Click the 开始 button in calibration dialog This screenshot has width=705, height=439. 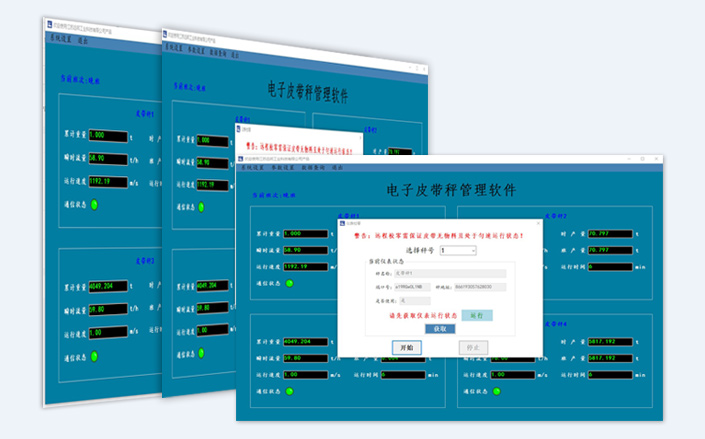click(406, 347)
